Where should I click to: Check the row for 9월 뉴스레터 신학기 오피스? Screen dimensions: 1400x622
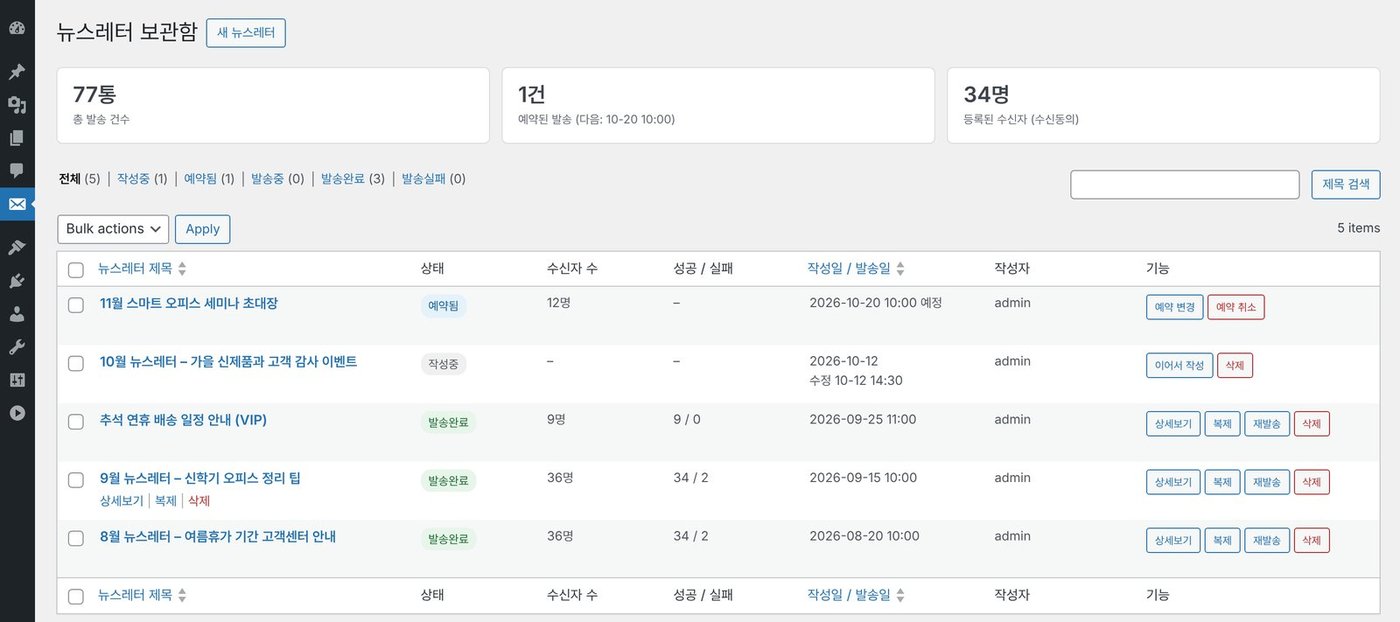click(76, 480)
